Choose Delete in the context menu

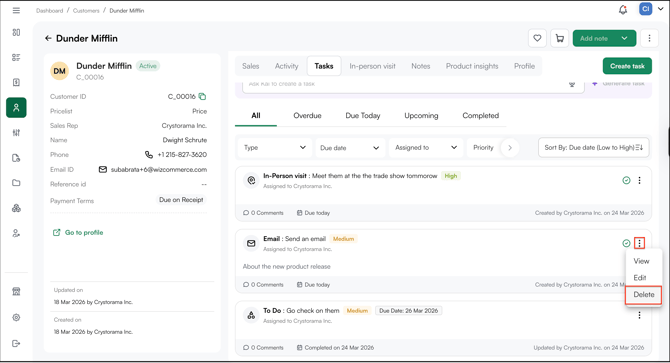(x=644, y=295)
